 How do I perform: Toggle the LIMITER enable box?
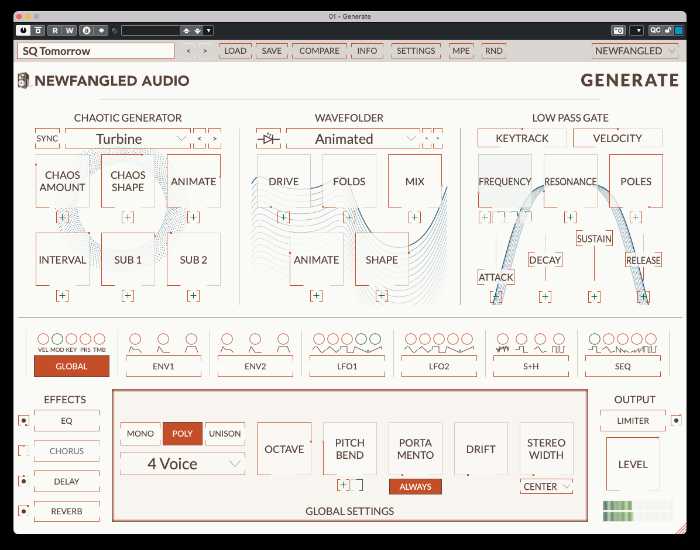click(x=676, y=420)
